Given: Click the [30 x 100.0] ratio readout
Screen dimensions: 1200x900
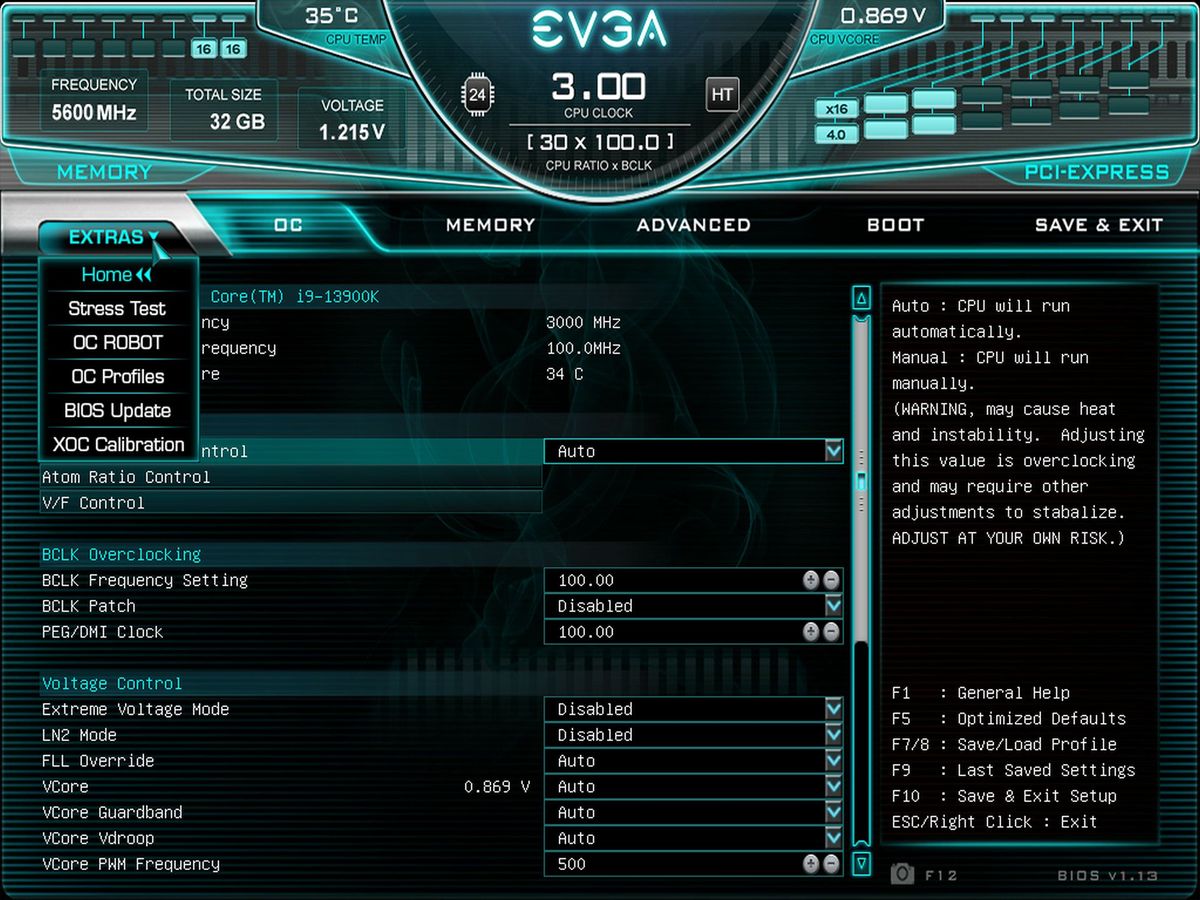Looking at the screenshot, I should [598, 141].
